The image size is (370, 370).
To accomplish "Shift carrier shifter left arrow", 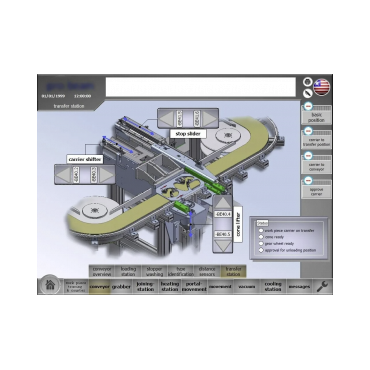I will click(x=64, y=175).
